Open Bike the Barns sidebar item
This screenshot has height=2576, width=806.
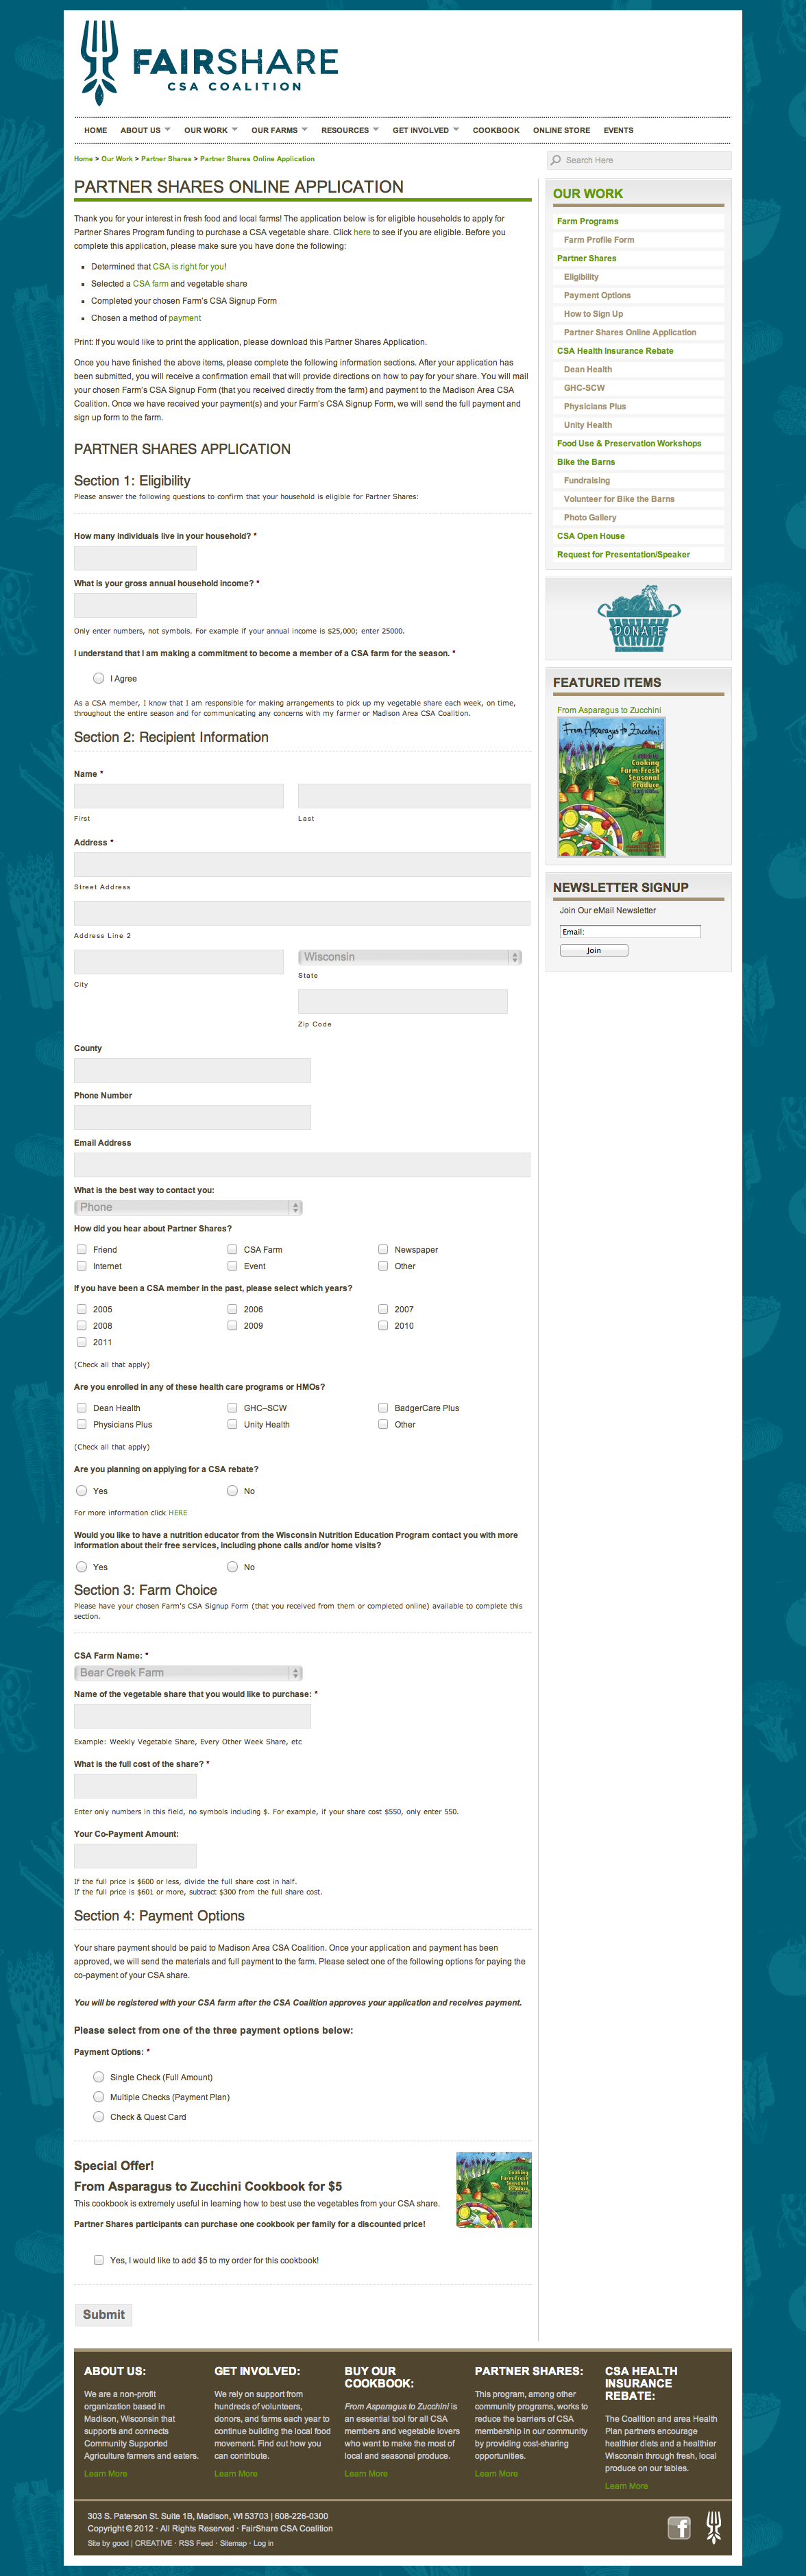586,462
